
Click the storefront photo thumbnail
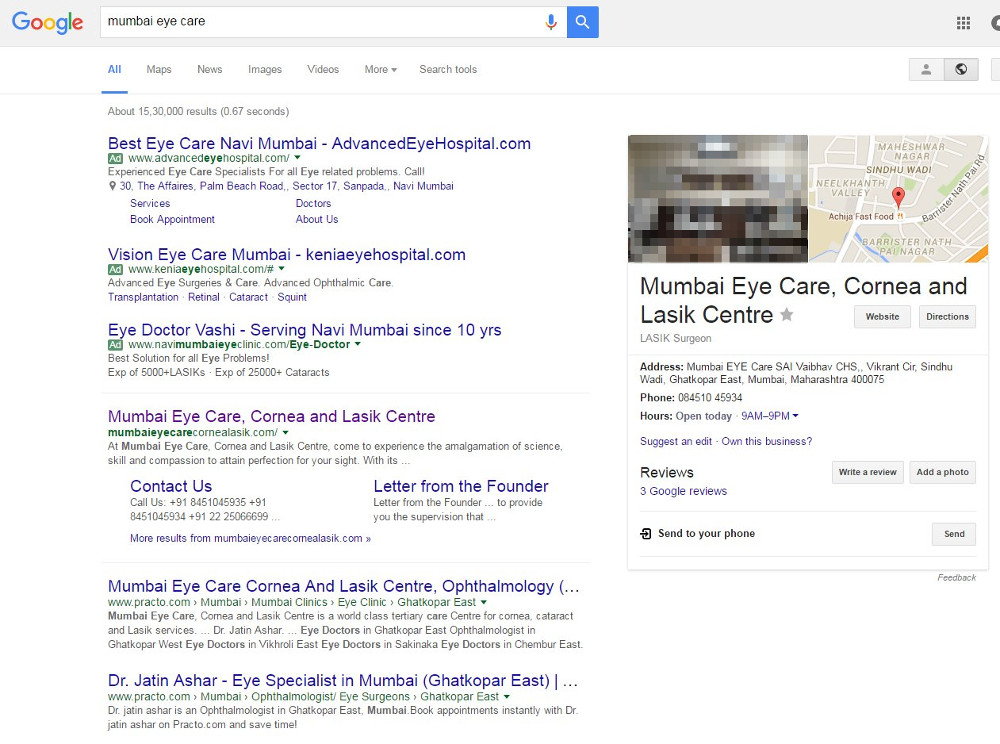tap(717, 198)
